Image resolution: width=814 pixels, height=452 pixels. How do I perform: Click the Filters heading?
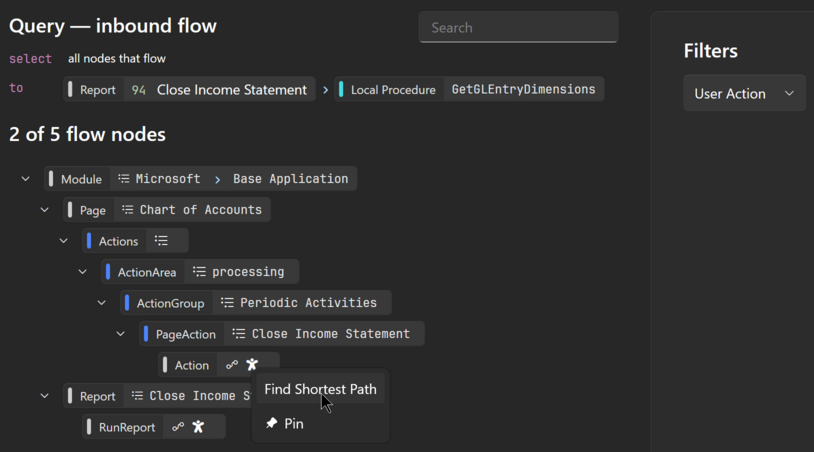click(x=711, y=51)
